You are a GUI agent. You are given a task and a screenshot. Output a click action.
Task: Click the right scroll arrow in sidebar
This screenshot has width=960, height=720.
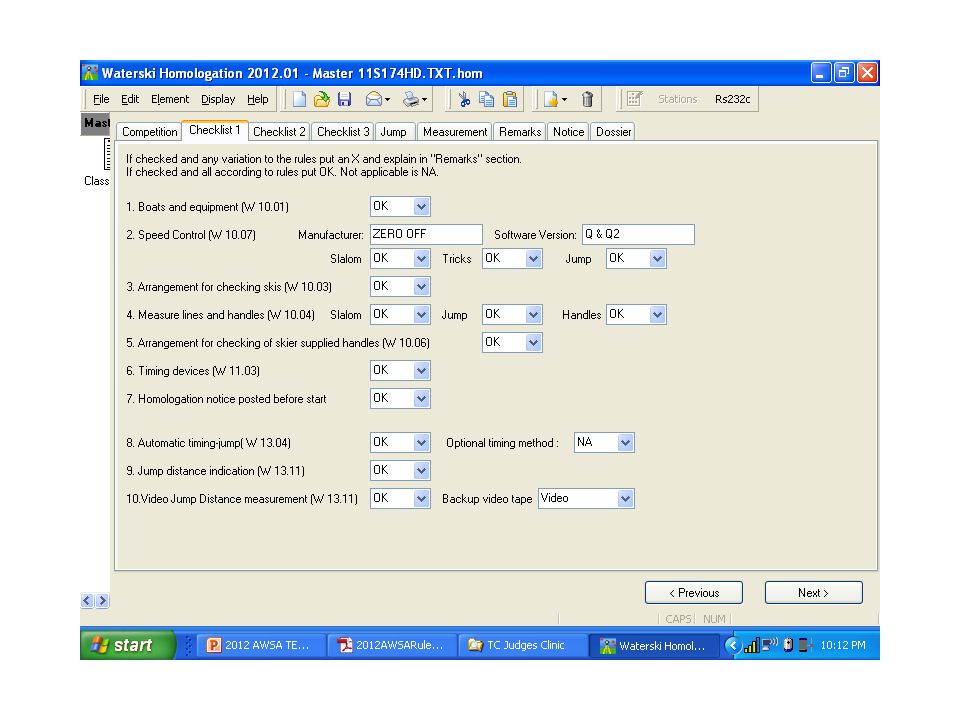click(x=102, y=601)
